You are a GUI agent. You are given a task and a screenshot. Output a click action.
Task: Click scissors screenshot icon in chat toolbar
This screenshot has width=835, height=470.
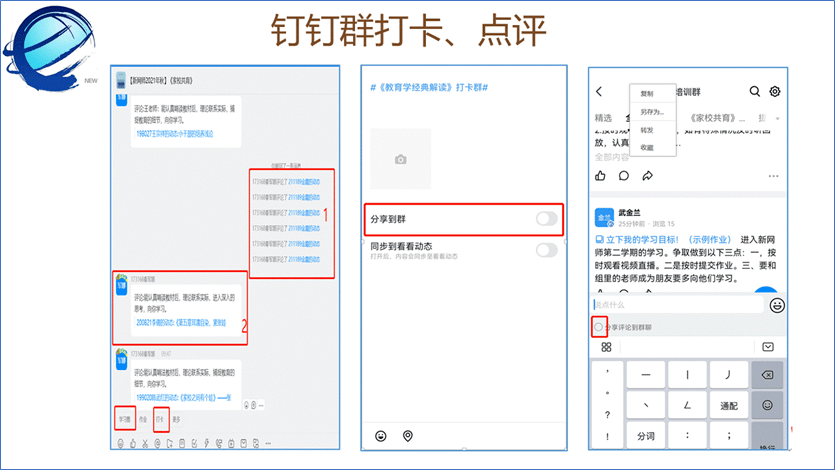point(145,443)
